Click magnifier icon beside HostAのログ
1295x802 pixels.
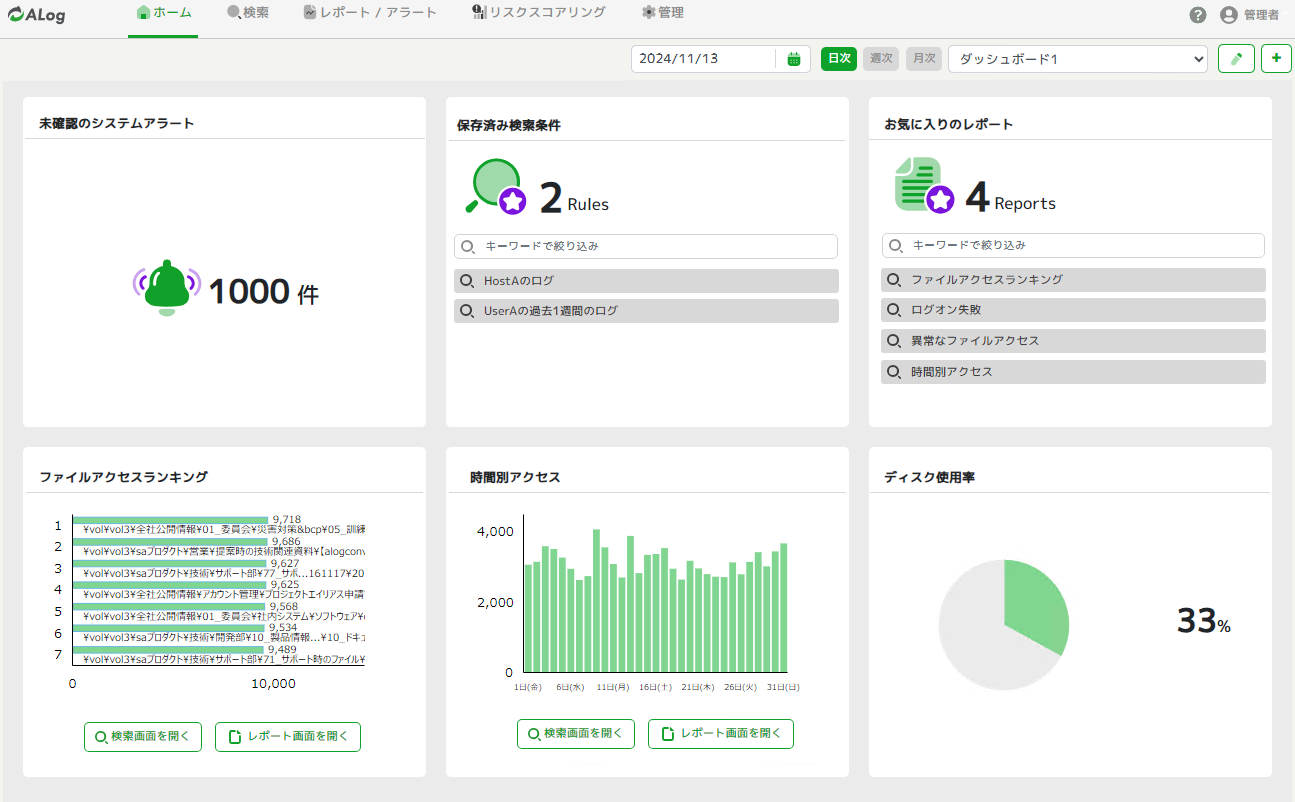coord(467,281)
